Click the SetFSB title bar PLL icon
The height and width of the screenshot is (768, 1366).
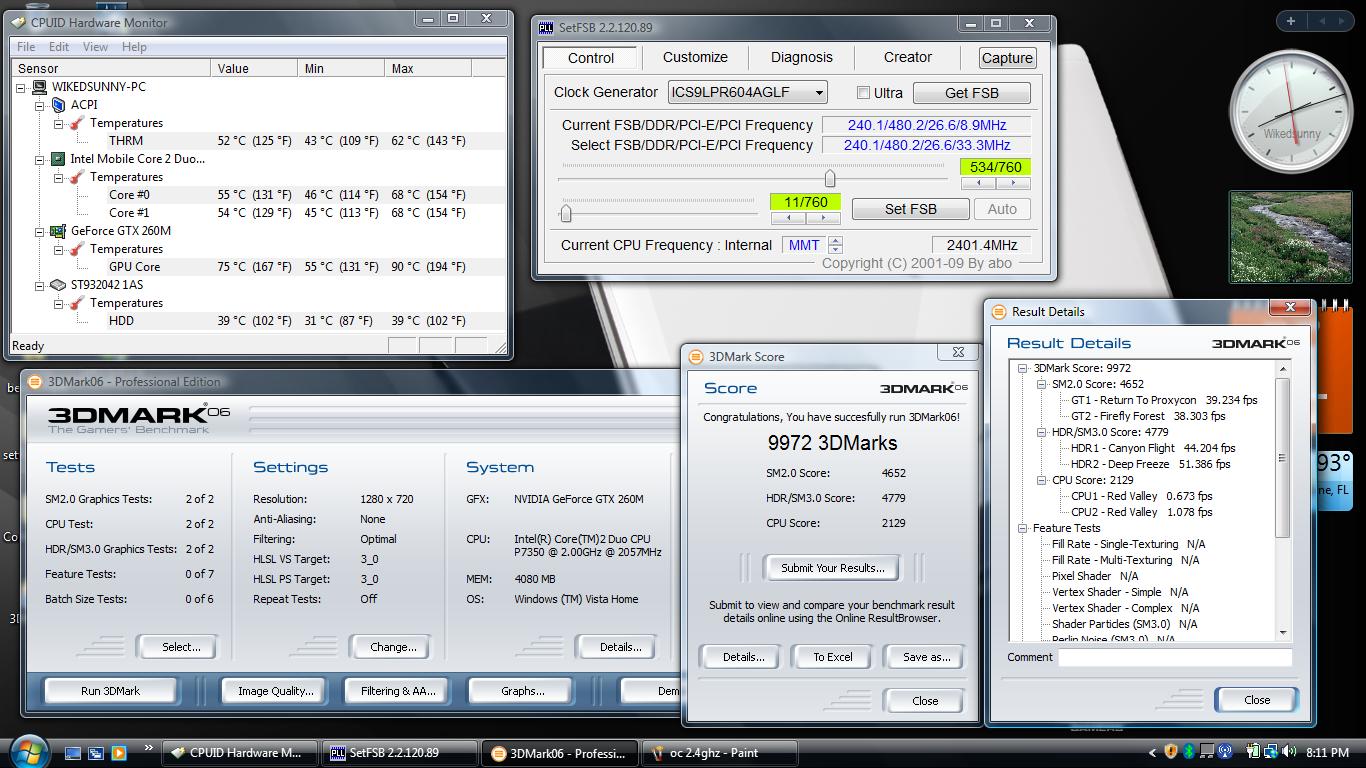point(547,27)
